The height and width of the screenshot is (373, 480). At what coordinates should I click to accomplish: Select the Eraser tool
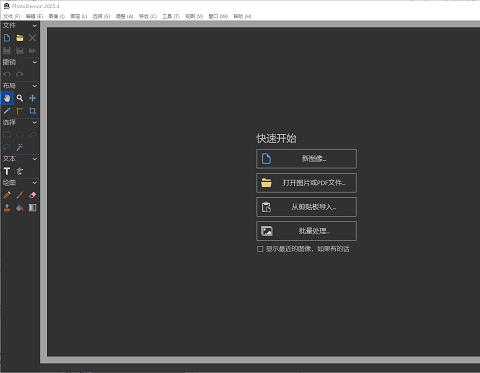click(x=32, y=195)
